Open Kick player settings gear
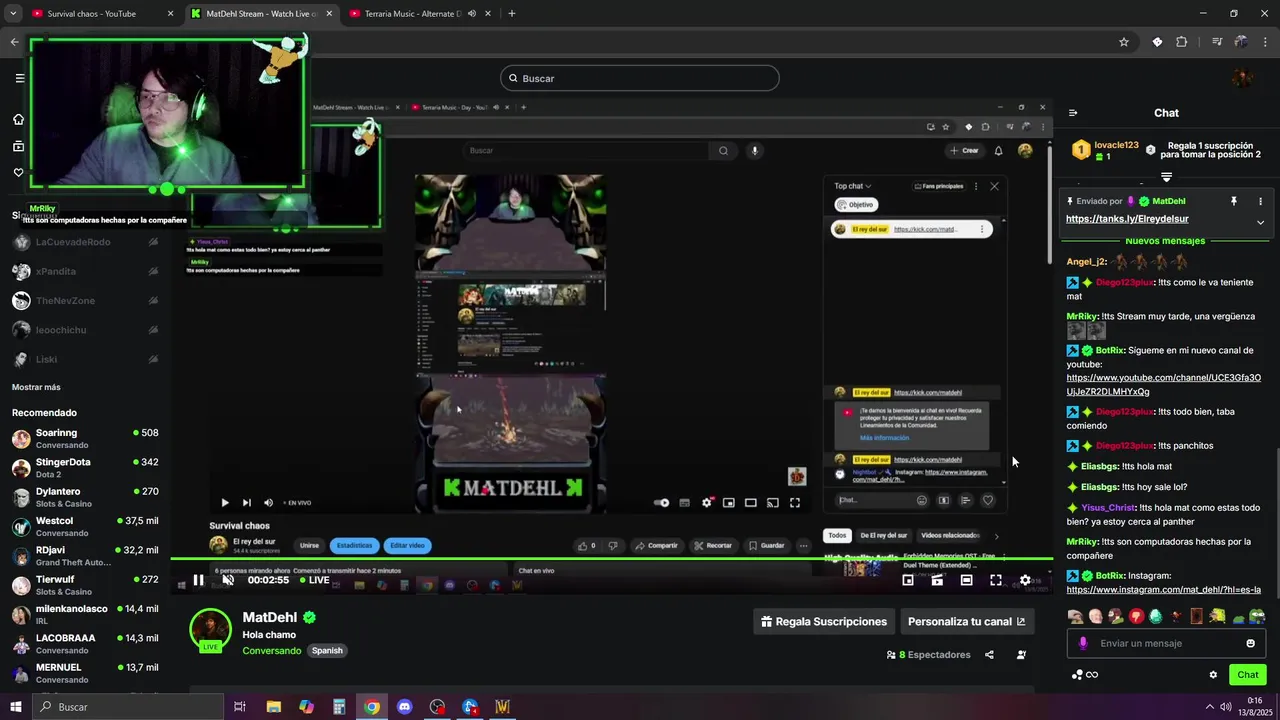 click(1025, 580)
